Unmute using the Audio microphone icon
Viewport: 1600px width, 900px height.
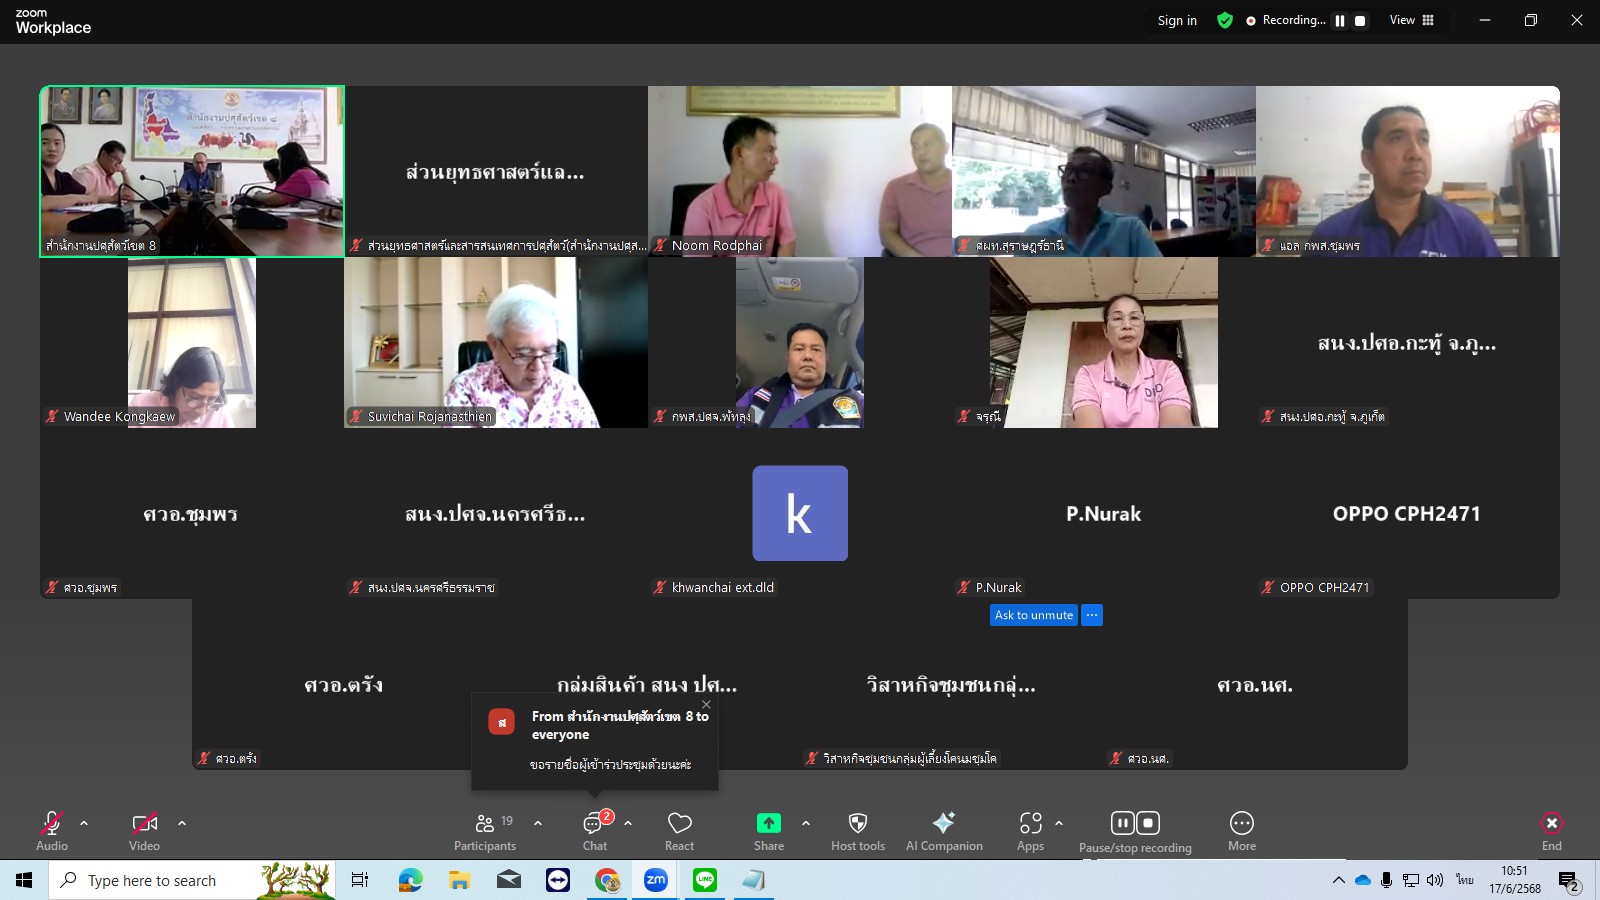tap(52, 823)
